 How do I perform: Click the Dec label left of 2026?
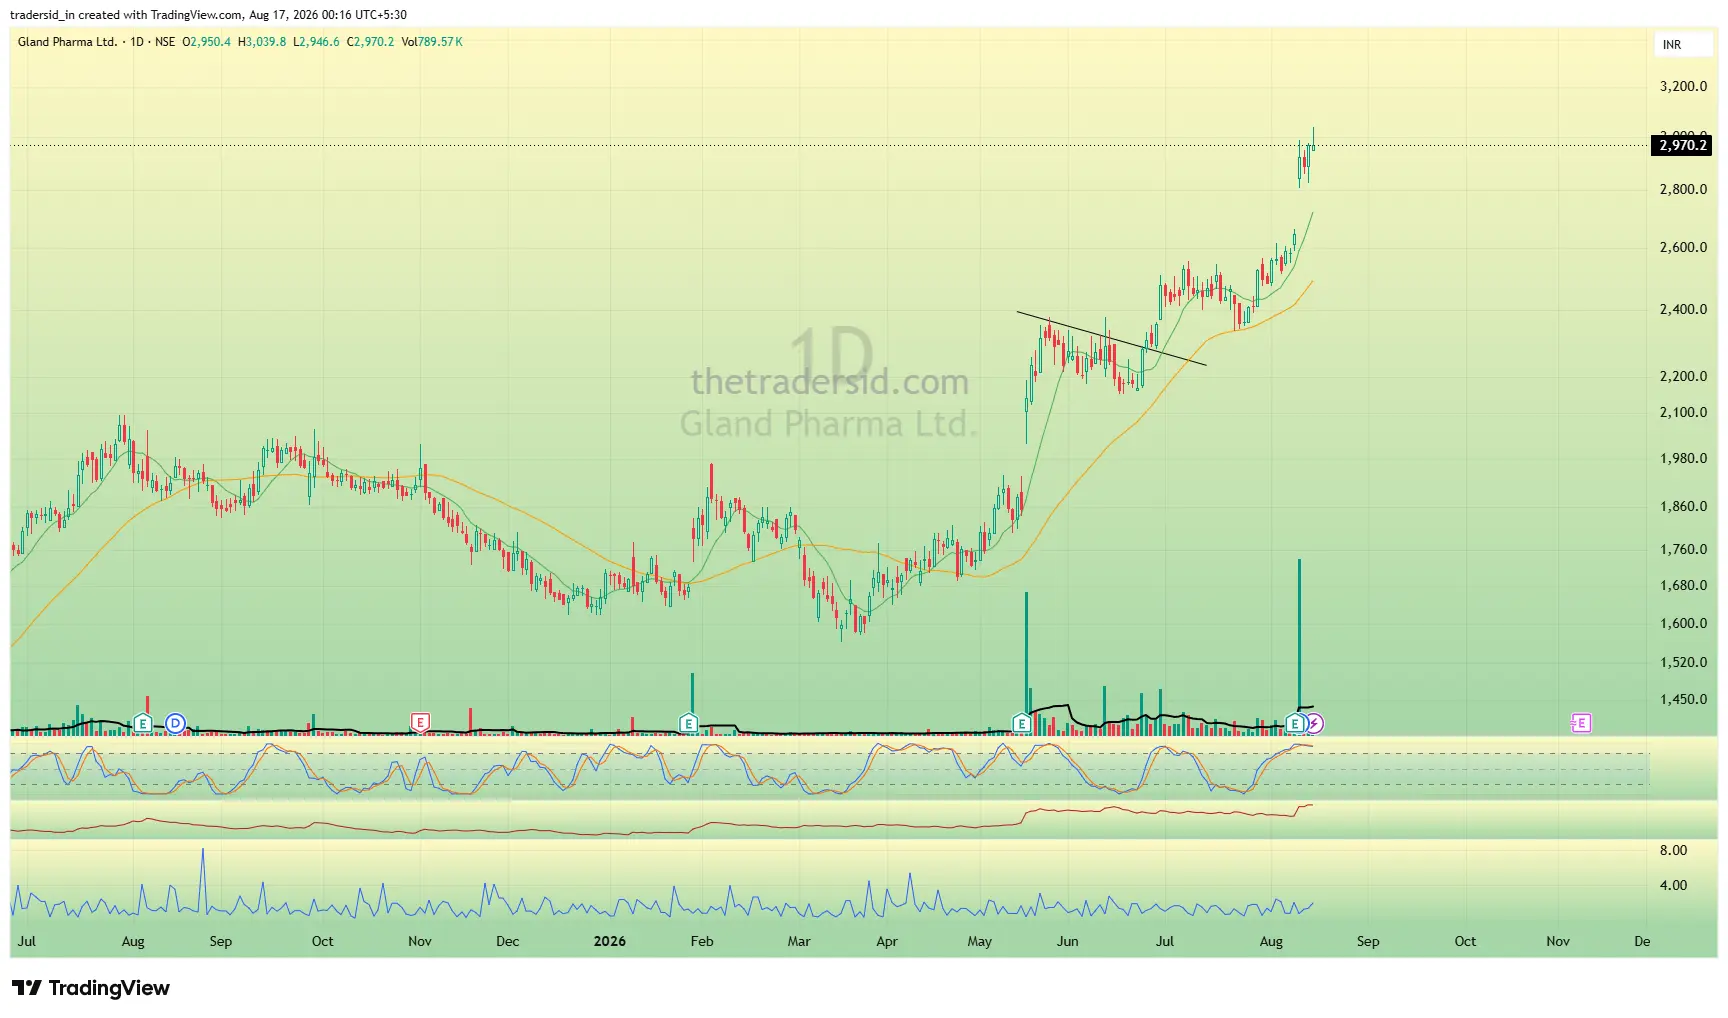click(508, 941)
